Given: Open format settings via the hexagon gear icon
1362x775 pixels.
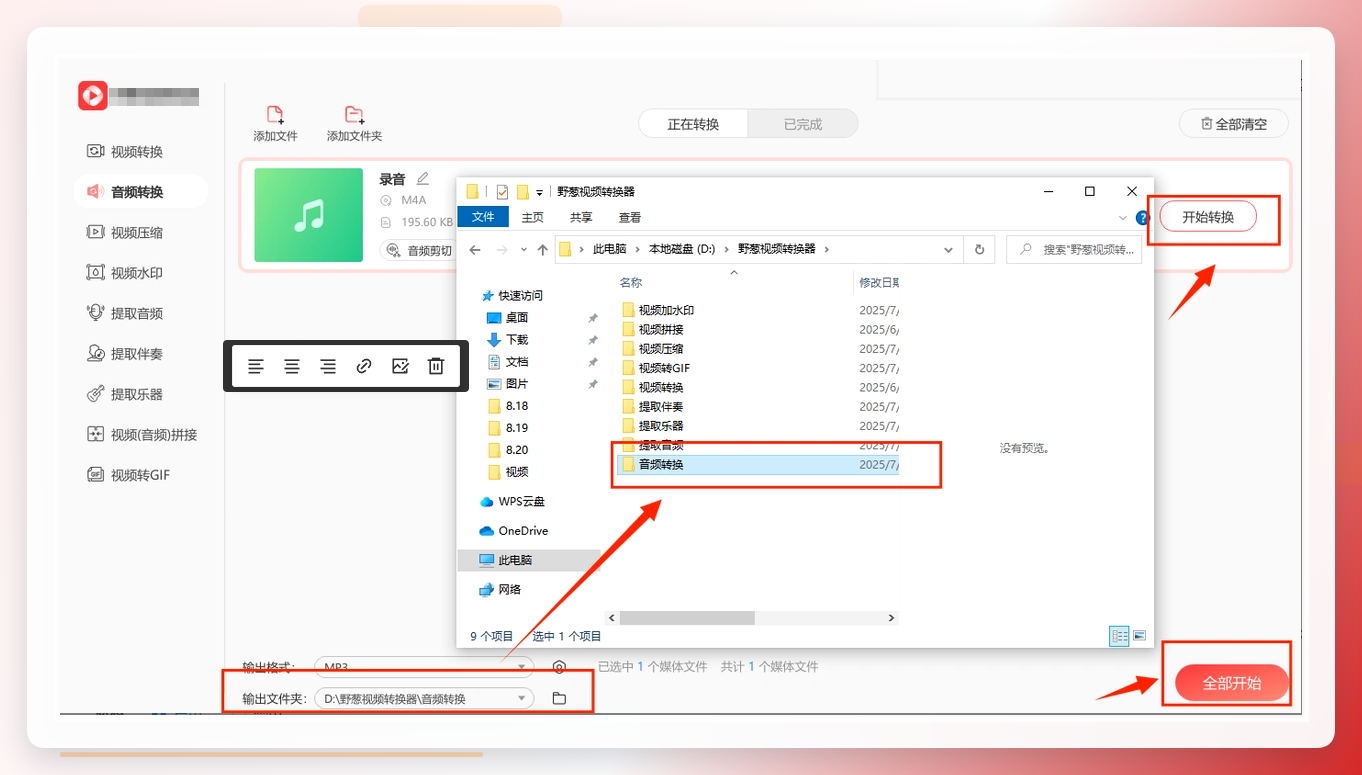Looking at the screenshot, I should point(559,667).
